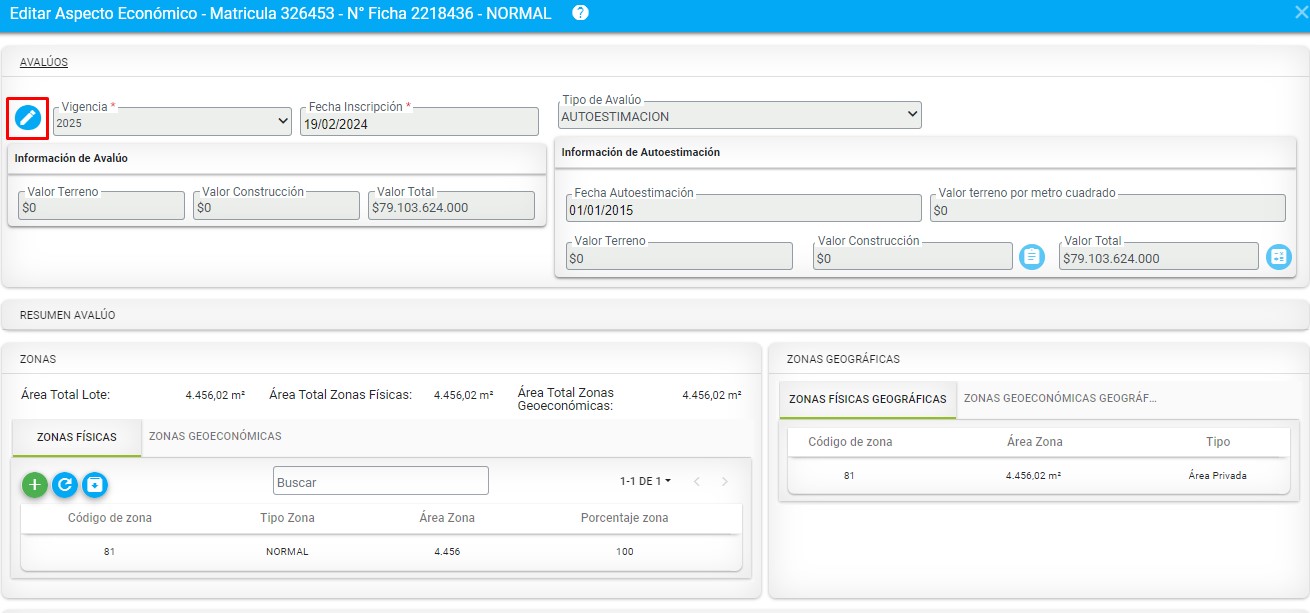Click the Área Zona header in zonas físicas table
This screenshot has width=1310, height=613.
447,518
